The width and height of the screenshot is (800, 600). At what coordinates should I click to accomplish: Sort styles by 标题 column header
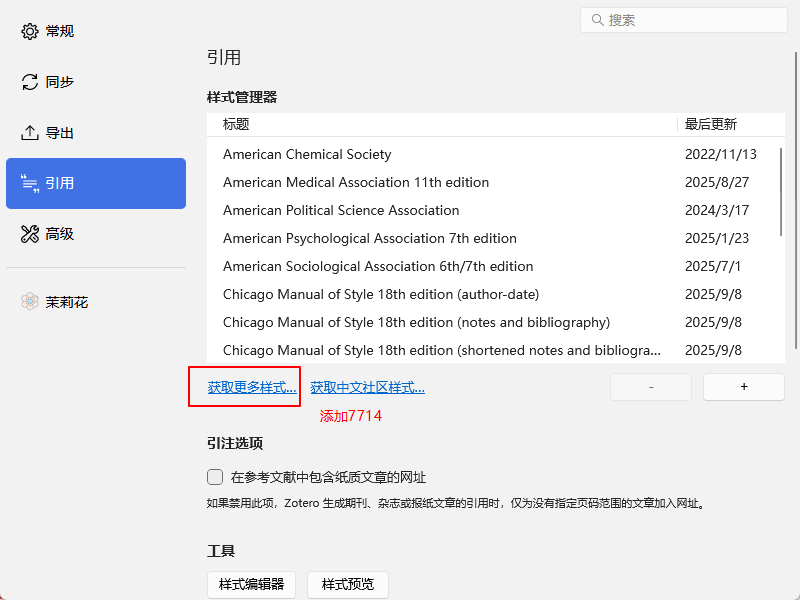(x=442, y=124)
